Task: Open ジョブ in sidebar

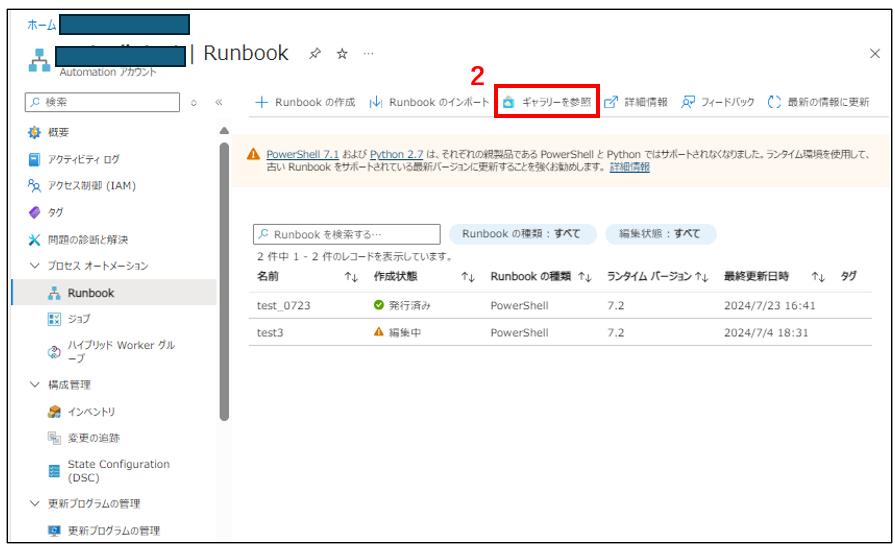Action: coord(79,319)
